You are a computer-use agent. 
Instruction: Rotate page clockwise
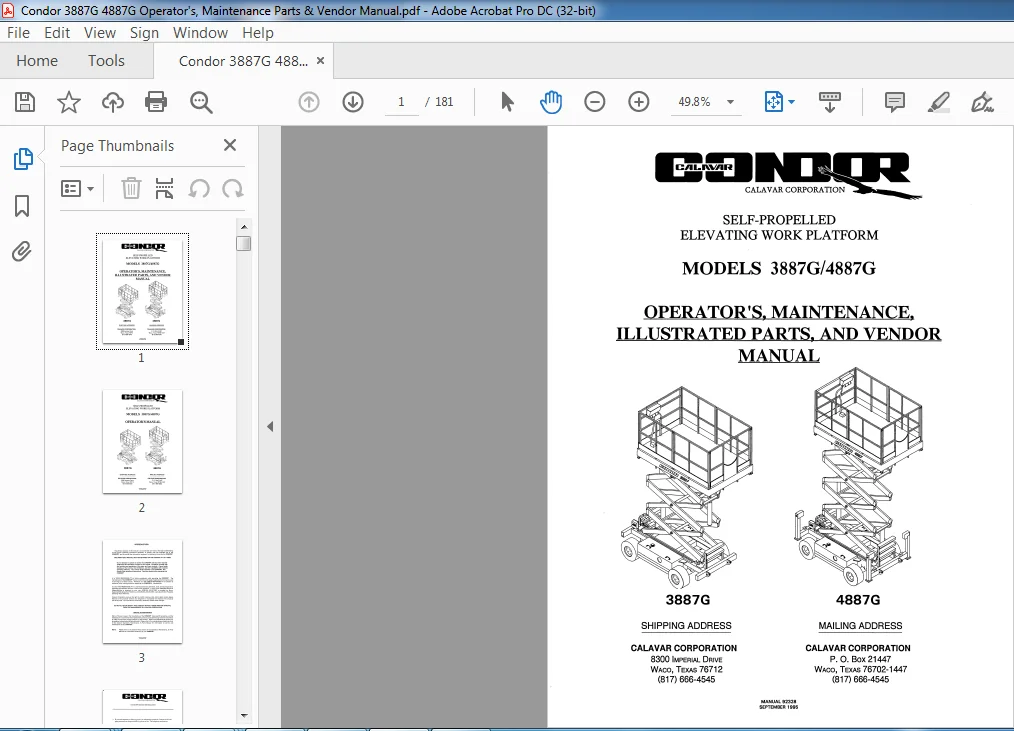(x=233, y=189)
